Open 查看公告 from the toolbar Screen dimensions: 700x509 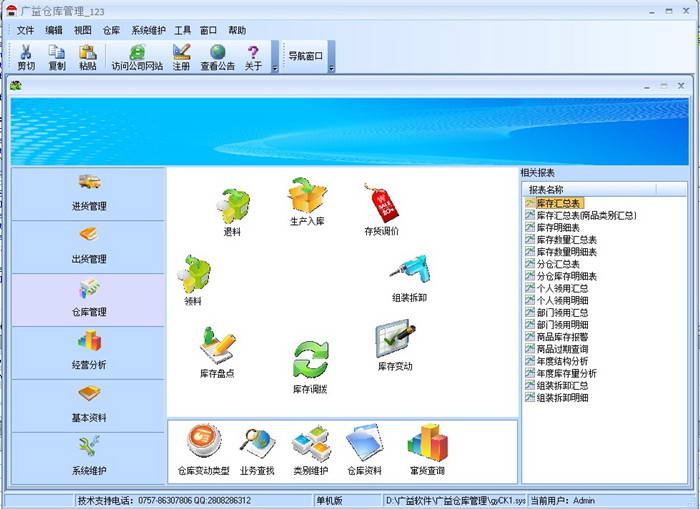(217, 57)
